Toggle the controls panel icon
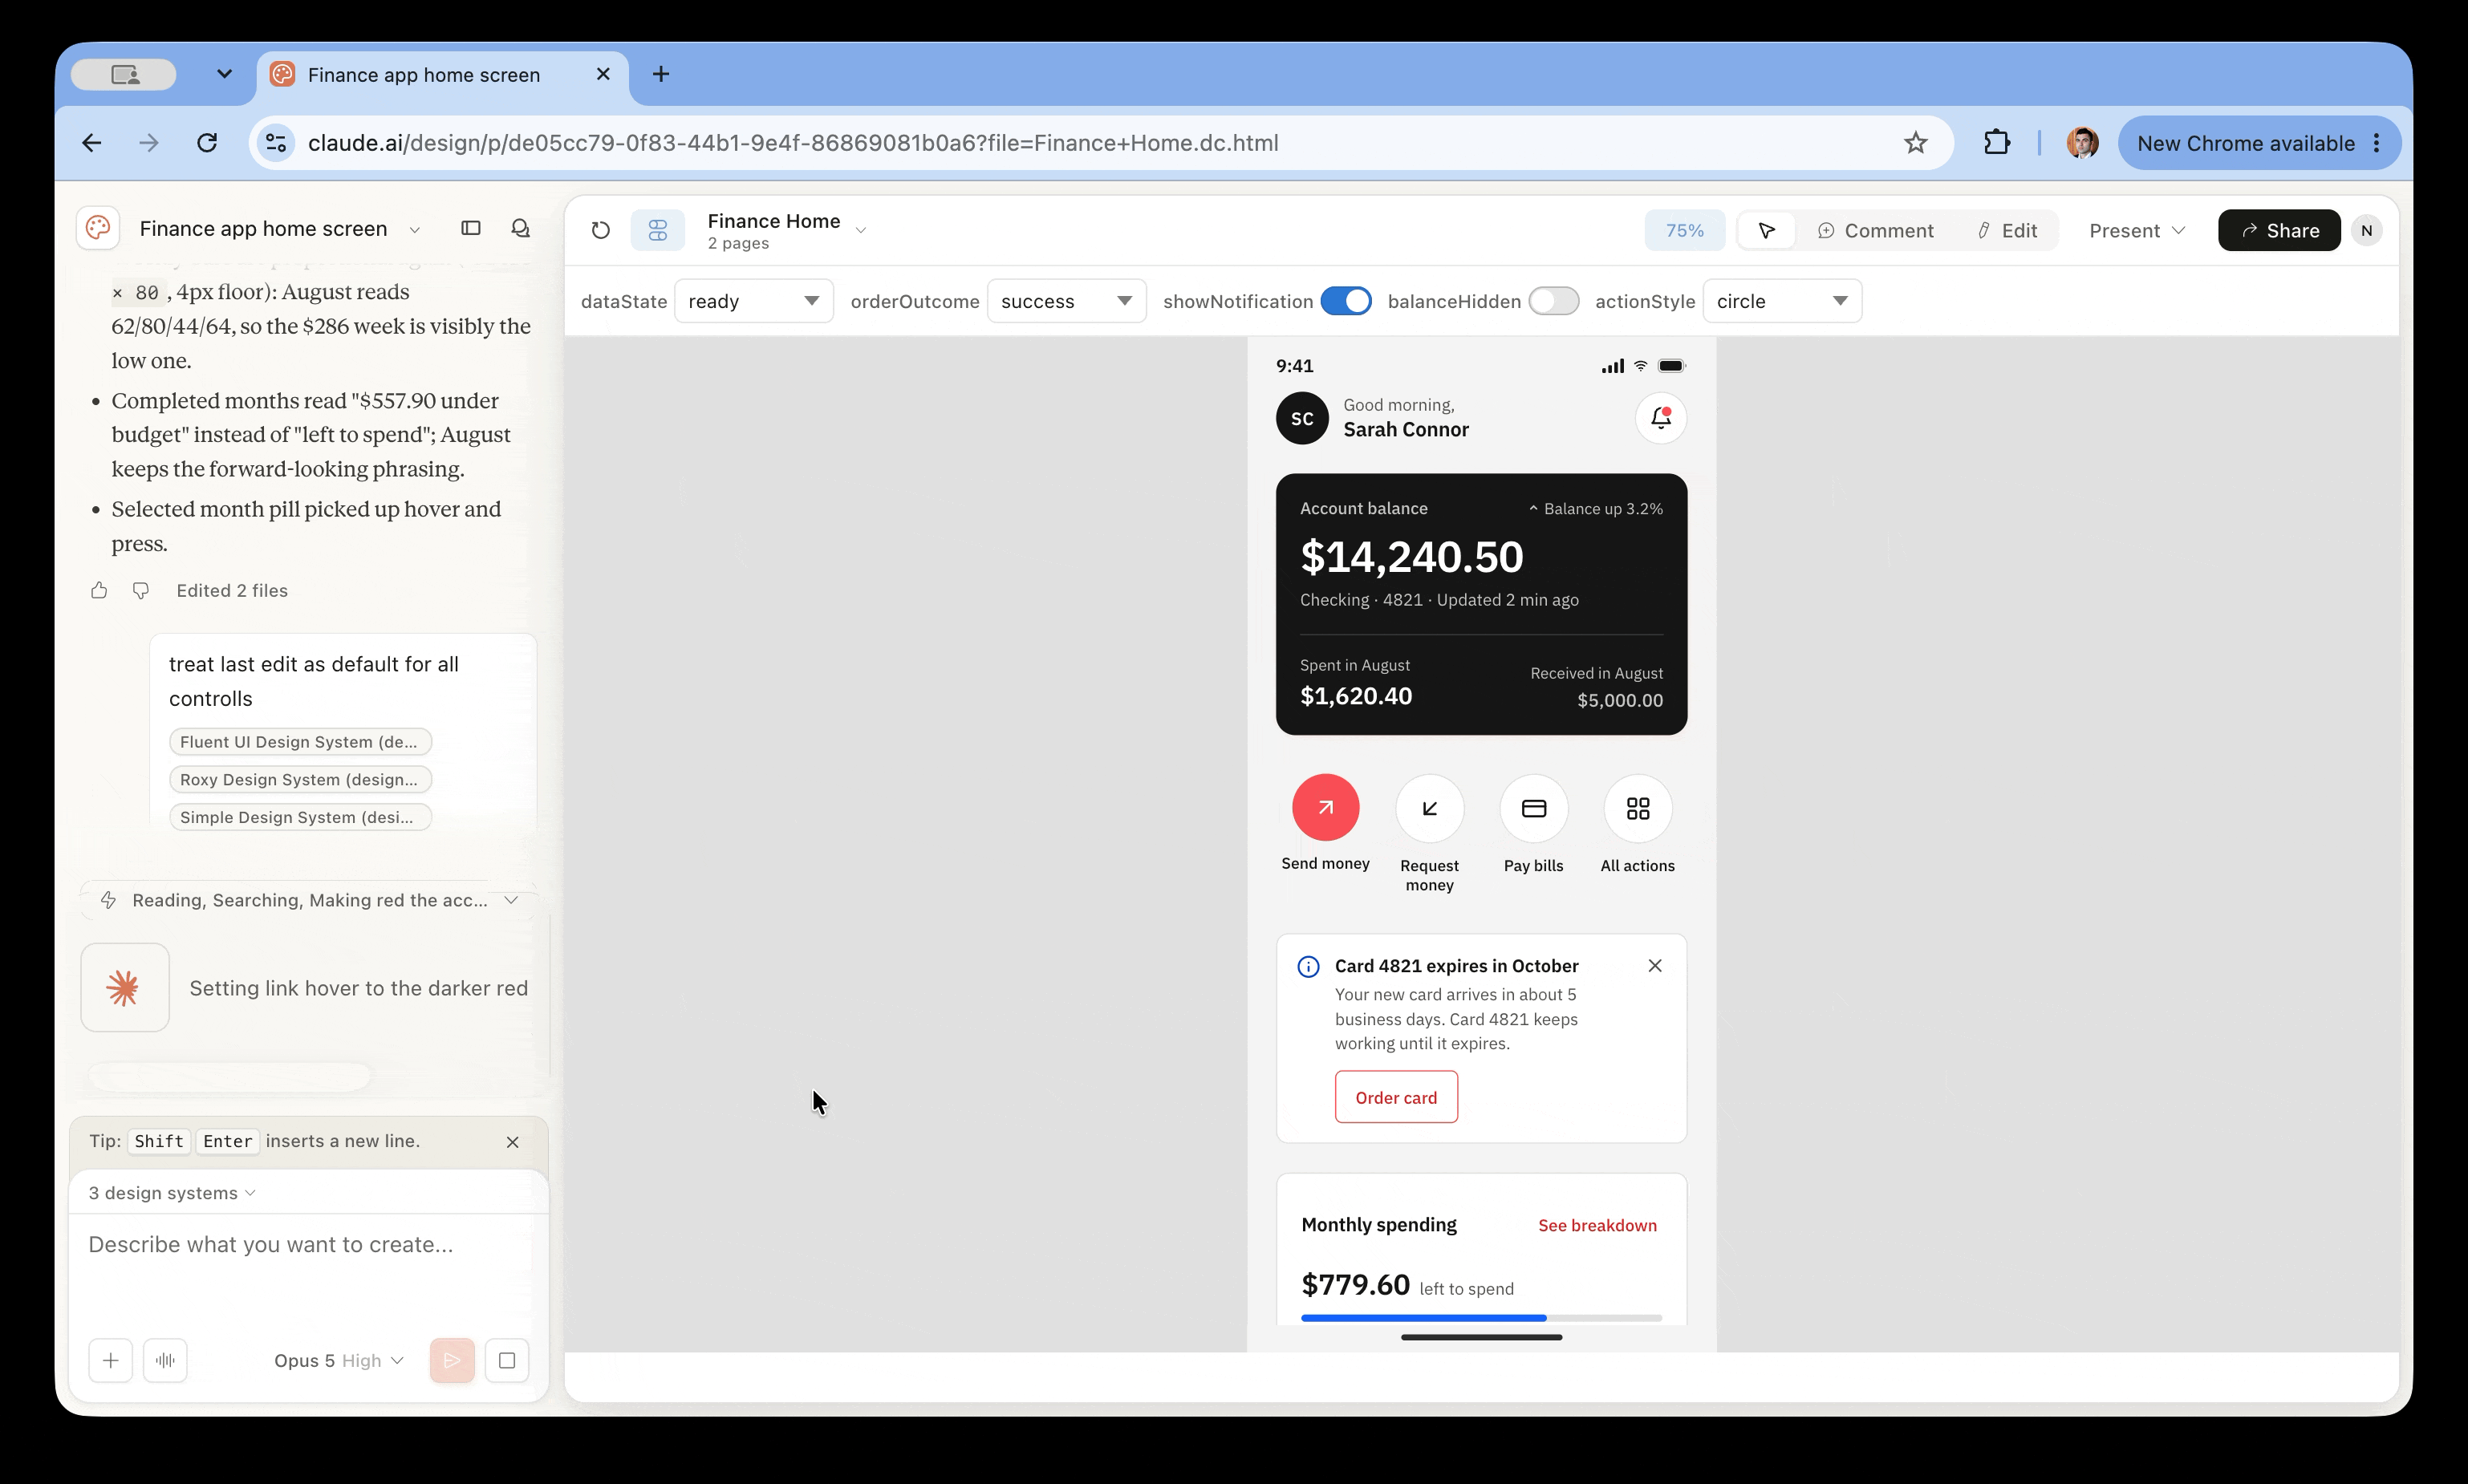This screenshot has width=2468, height=1484. 658,230
